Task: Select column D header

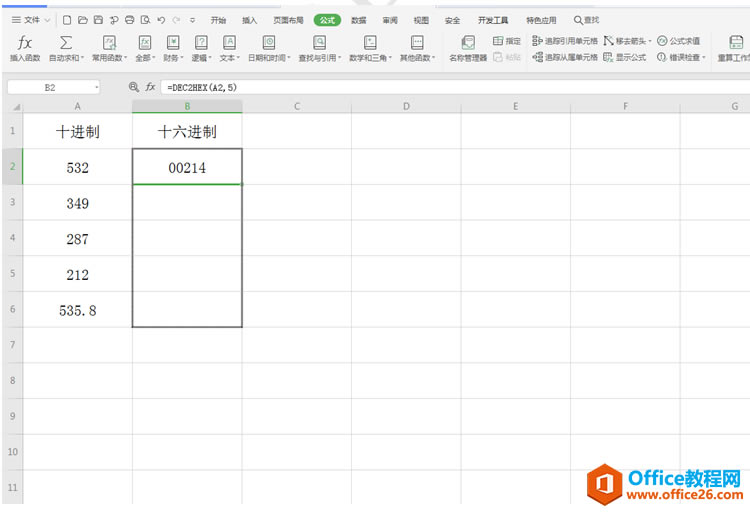Action: pos(406,106)
